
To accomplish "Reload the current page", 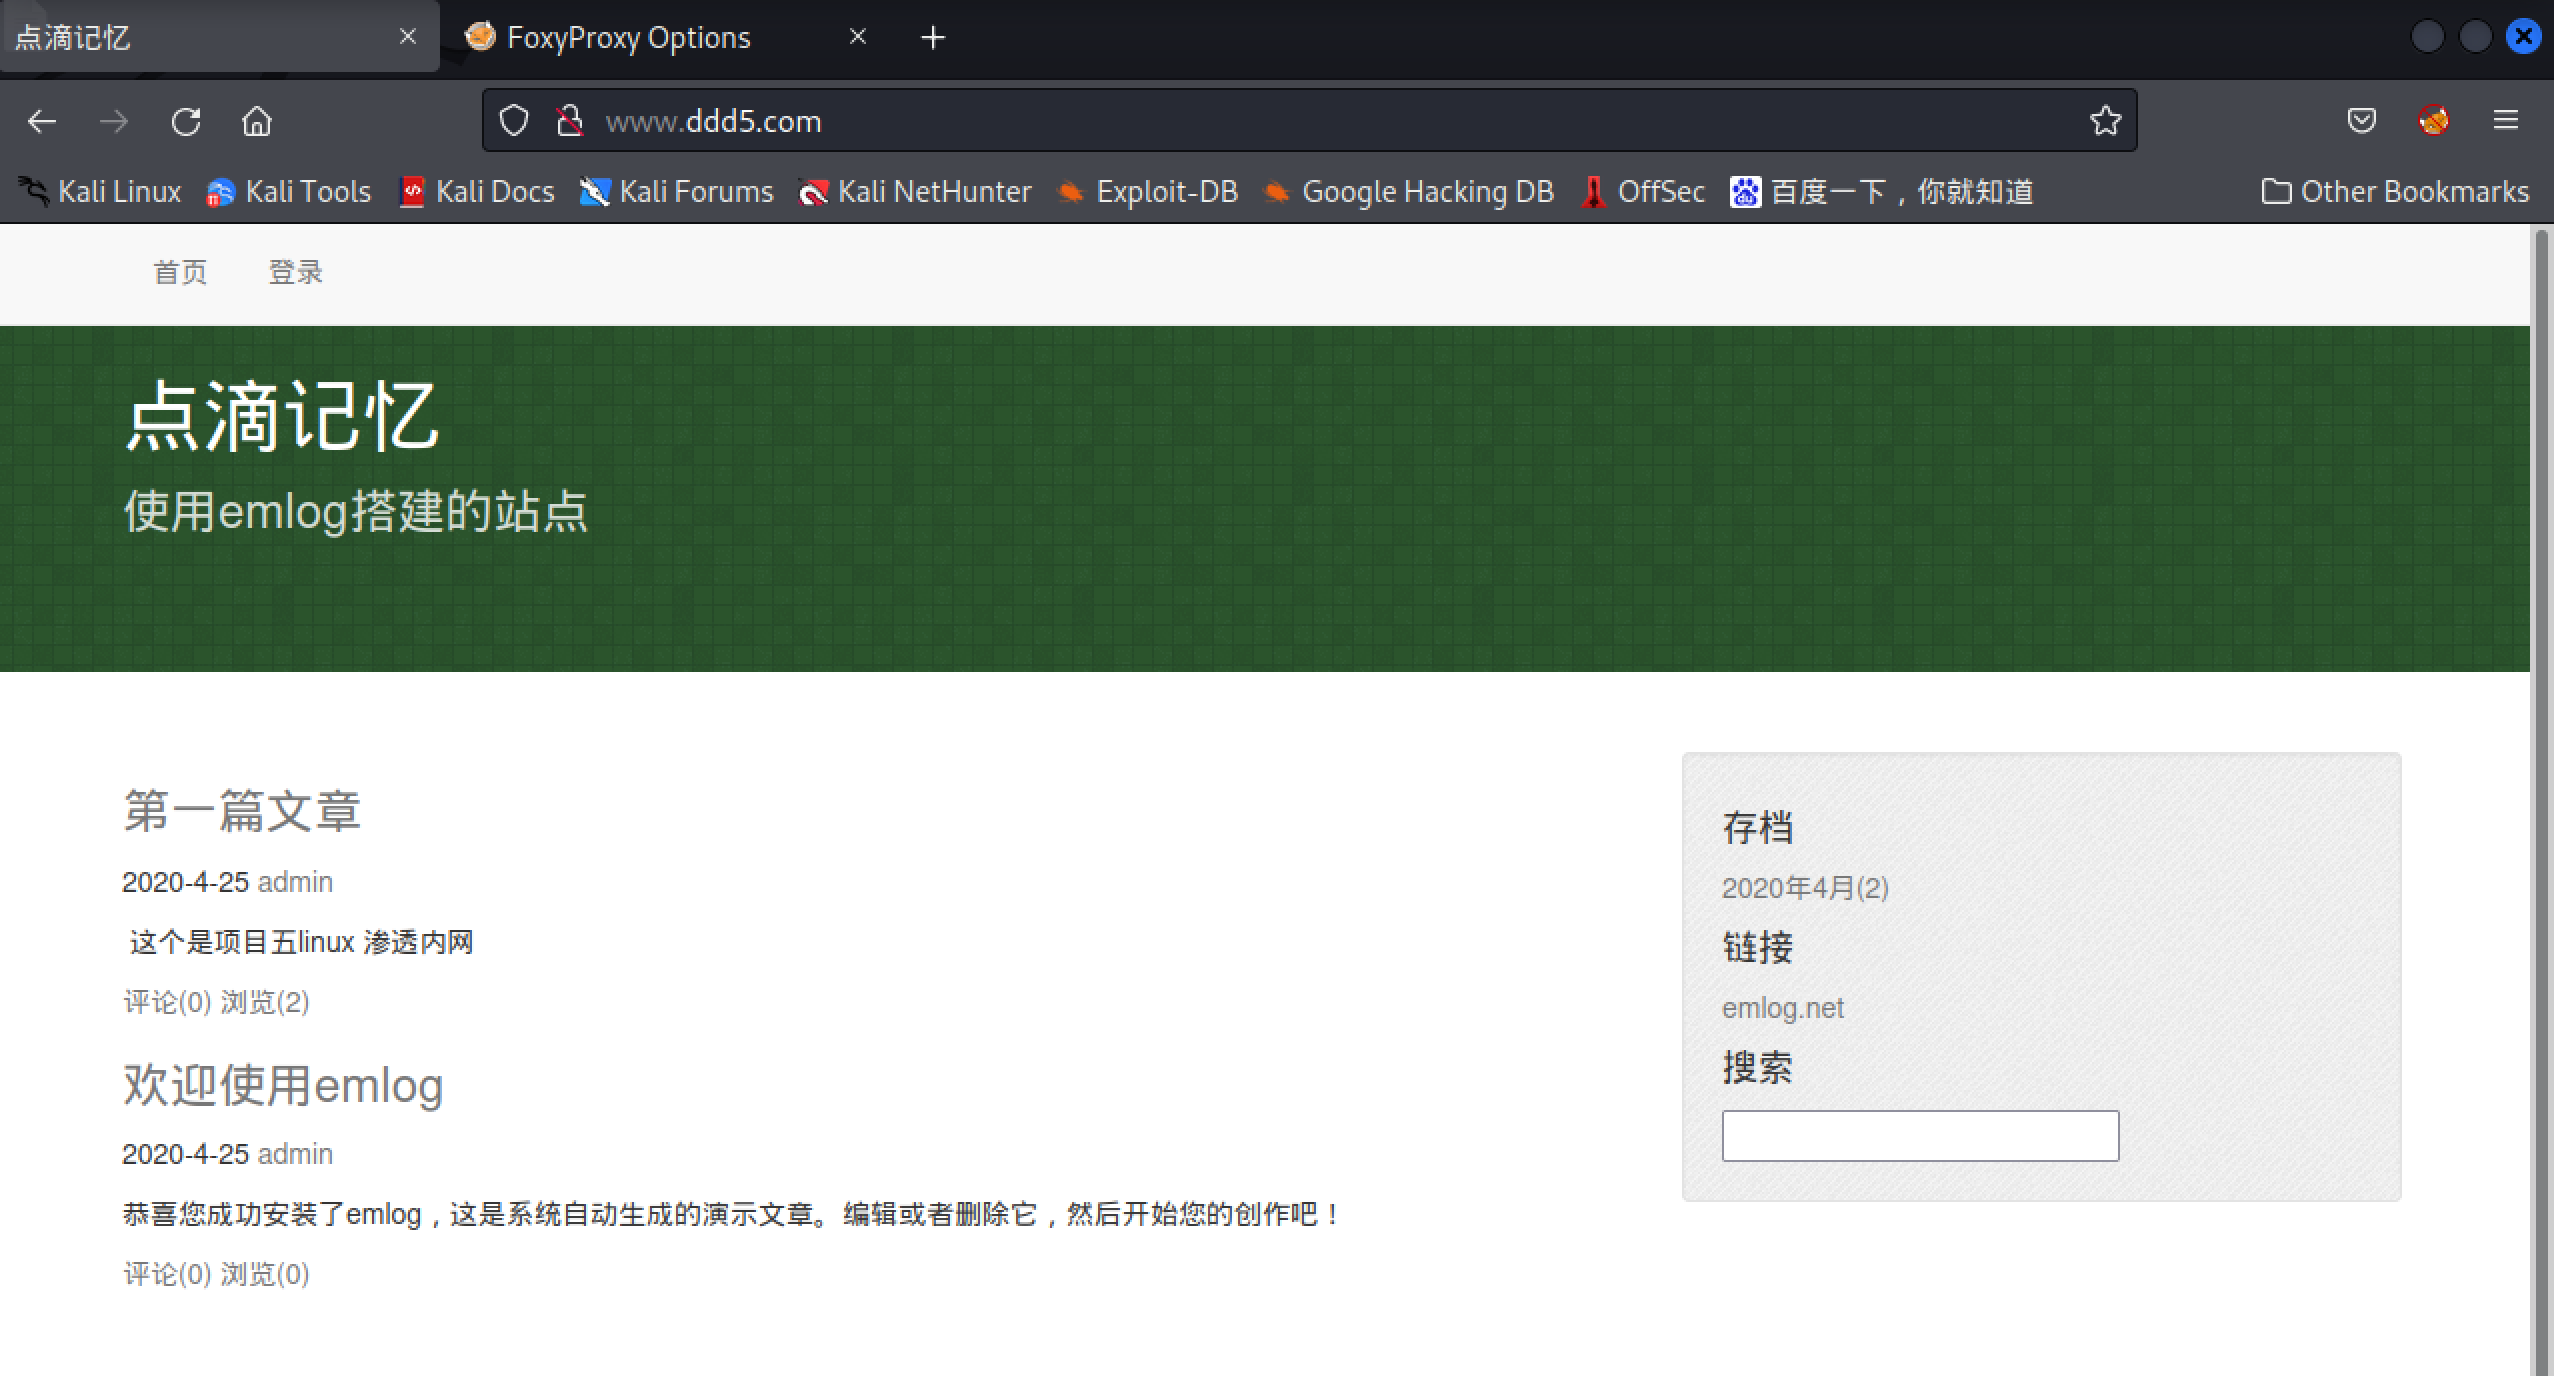I will point(186,121).
